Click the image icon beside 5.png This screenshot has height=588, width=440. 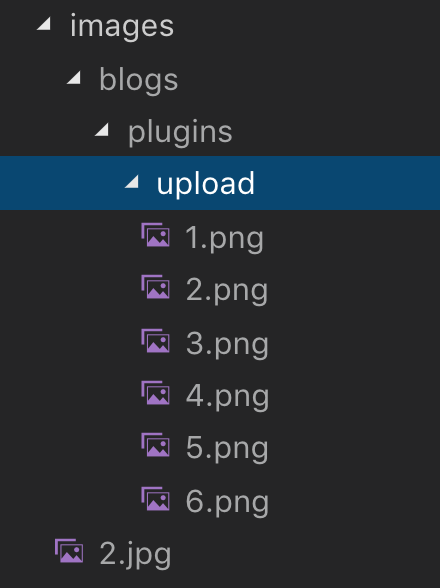[155, 445]
